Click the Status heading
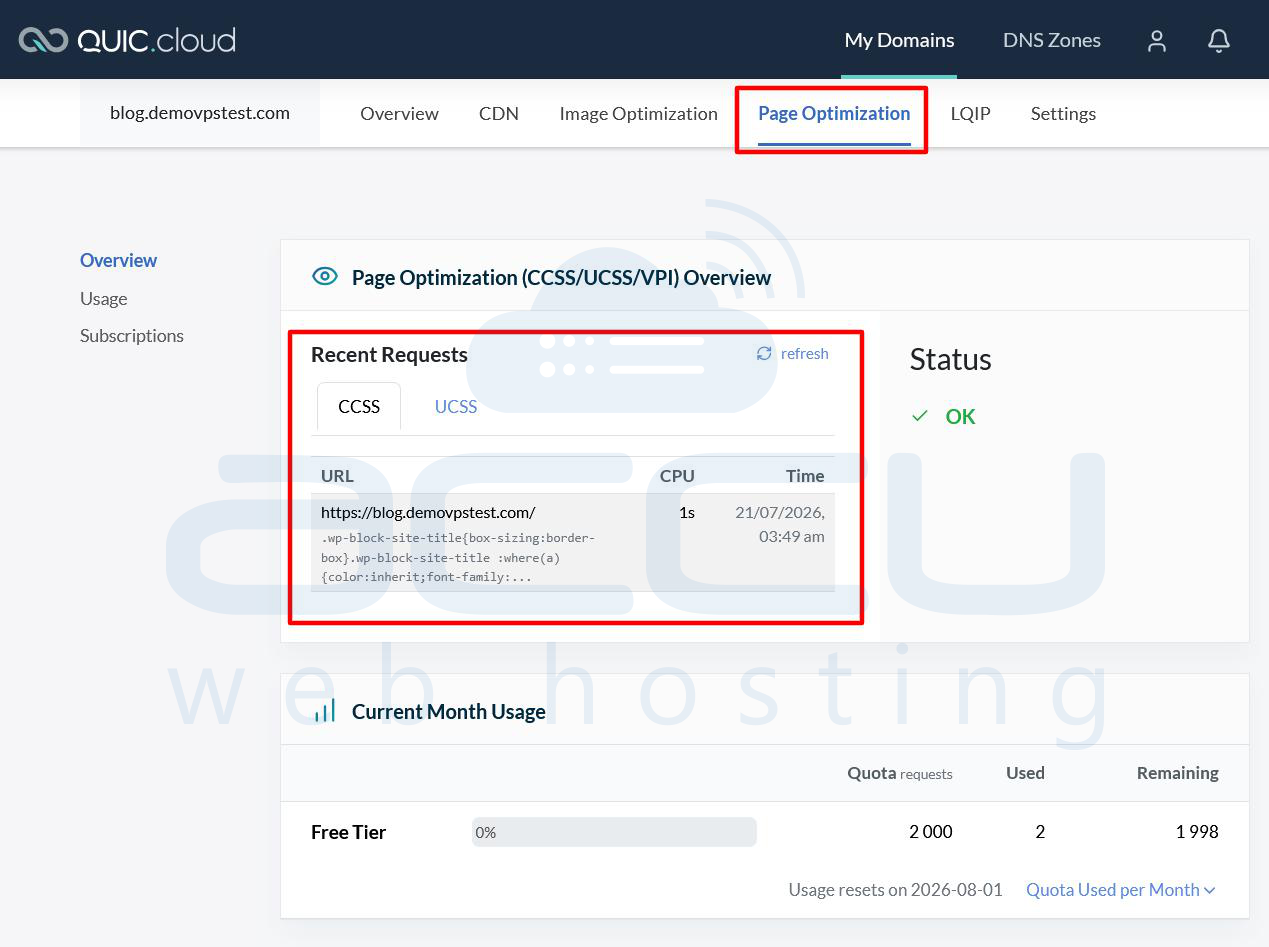This screenshot has height=947, width=1269. [x=951, y=359]
